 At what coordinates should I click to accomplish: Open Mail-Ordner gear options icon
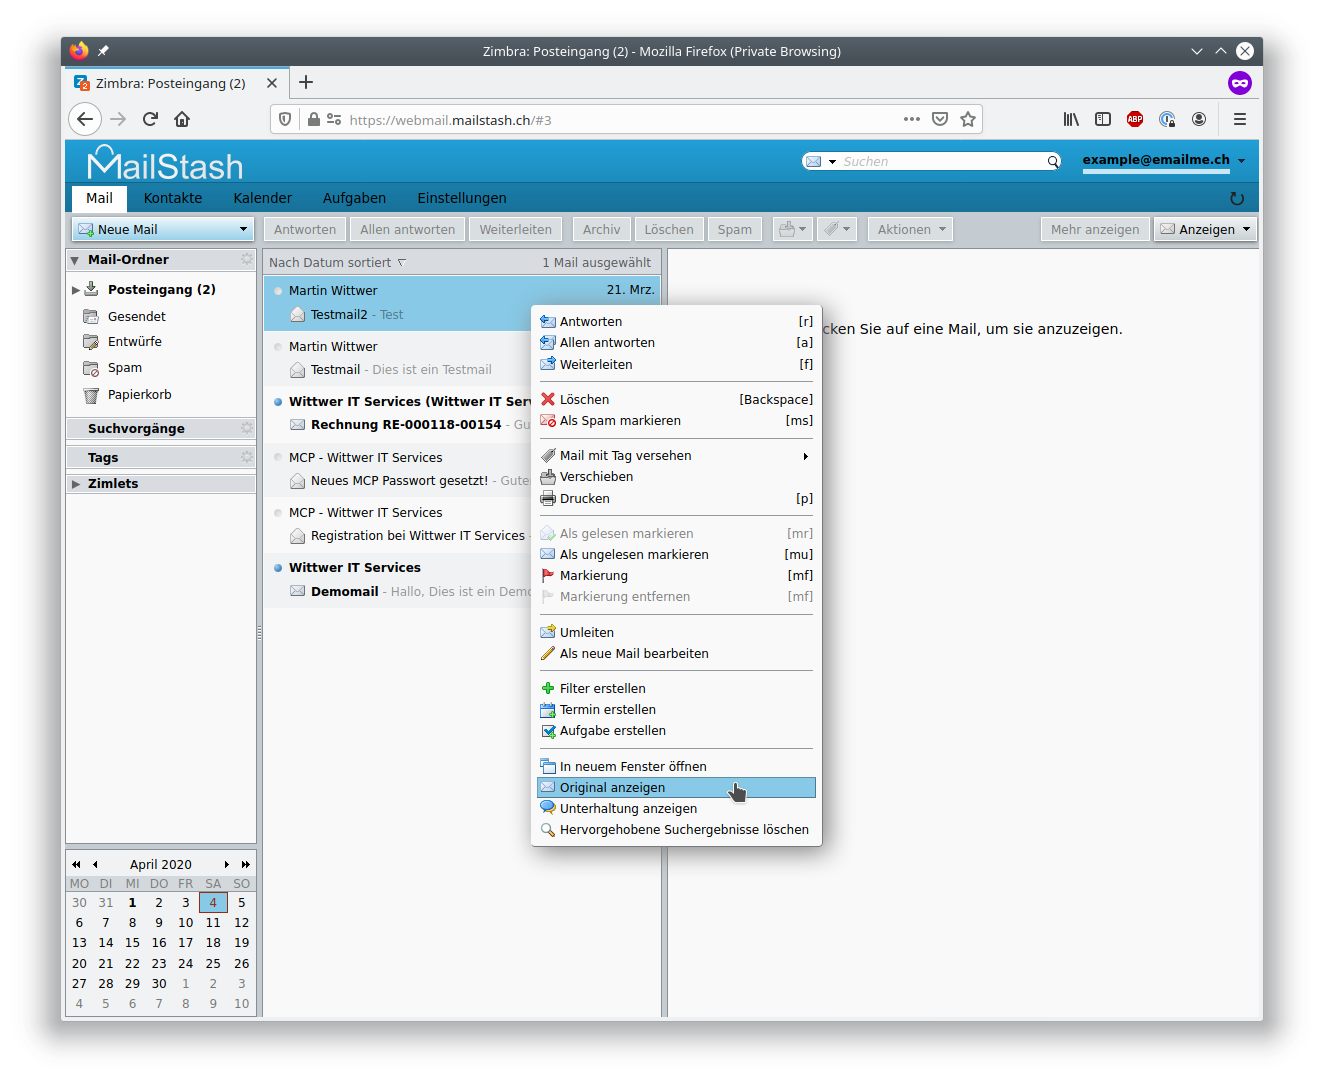246,259
